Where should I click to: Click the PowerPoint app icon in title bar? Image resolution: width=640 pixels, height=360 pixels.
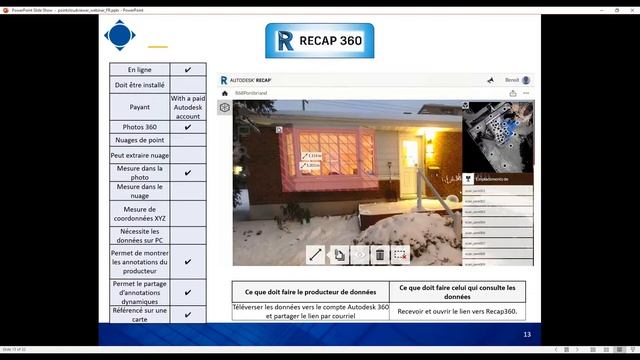tap(5, 10)
